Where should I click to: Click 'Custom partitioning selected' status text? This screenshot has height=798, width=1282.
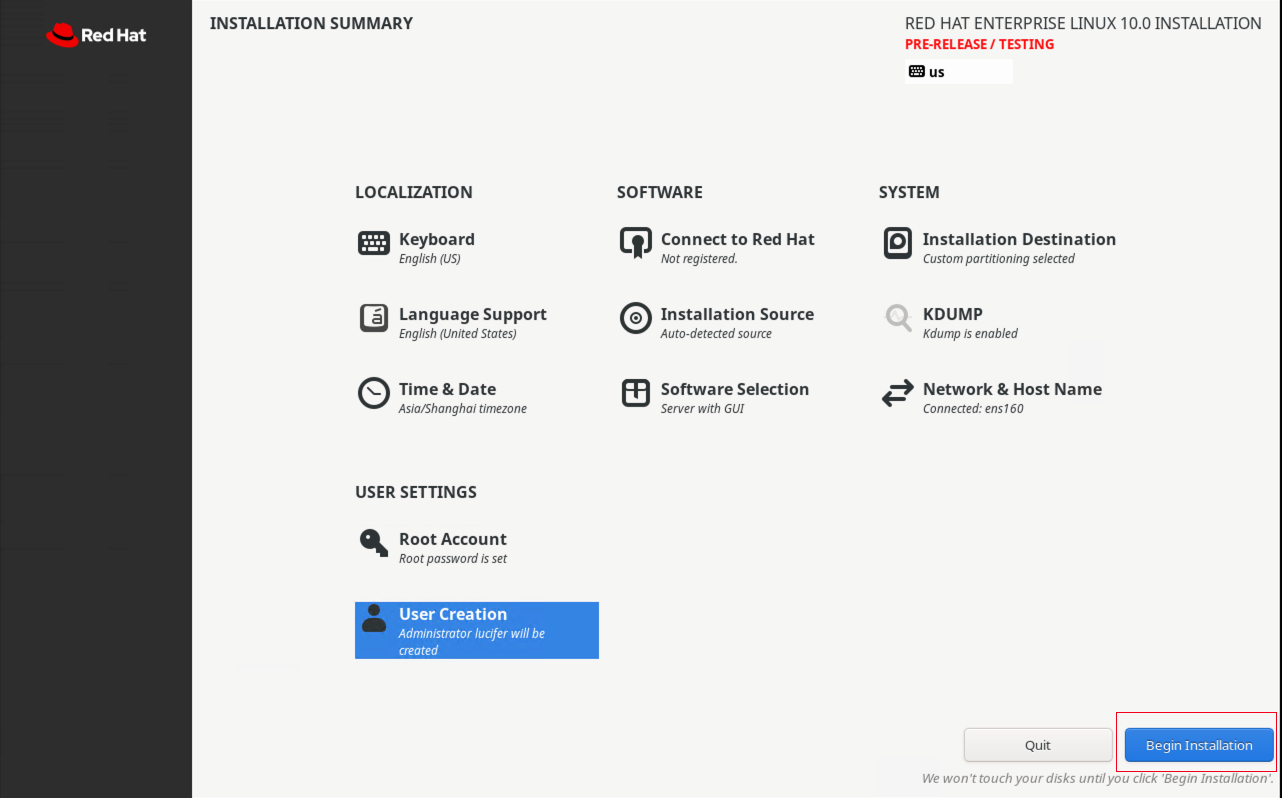point(999,259)
